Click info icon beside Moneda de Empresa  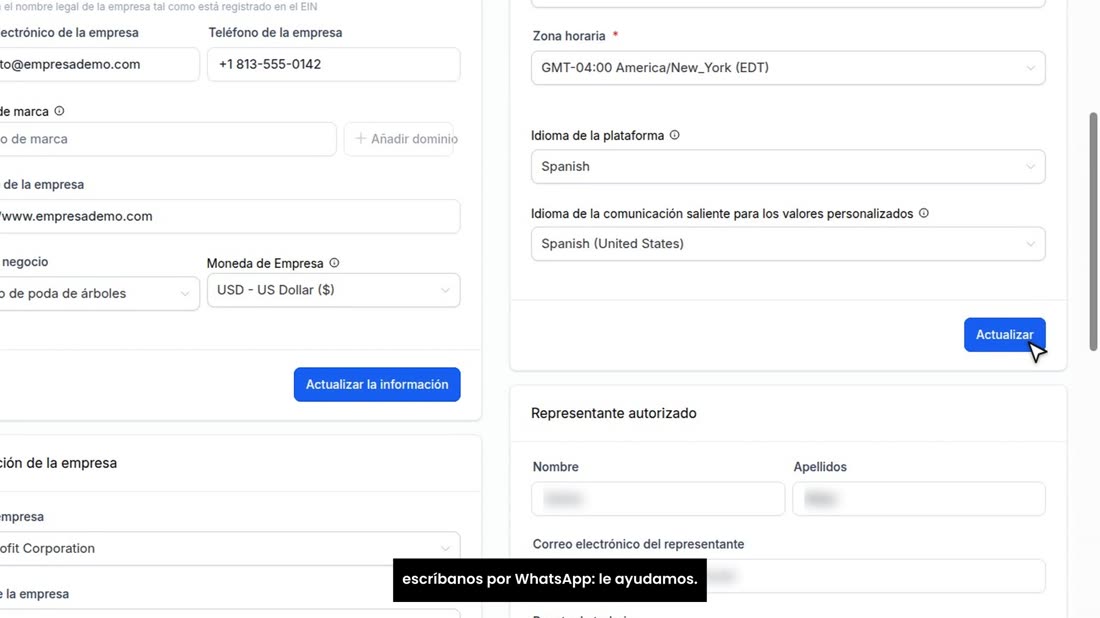334,262
